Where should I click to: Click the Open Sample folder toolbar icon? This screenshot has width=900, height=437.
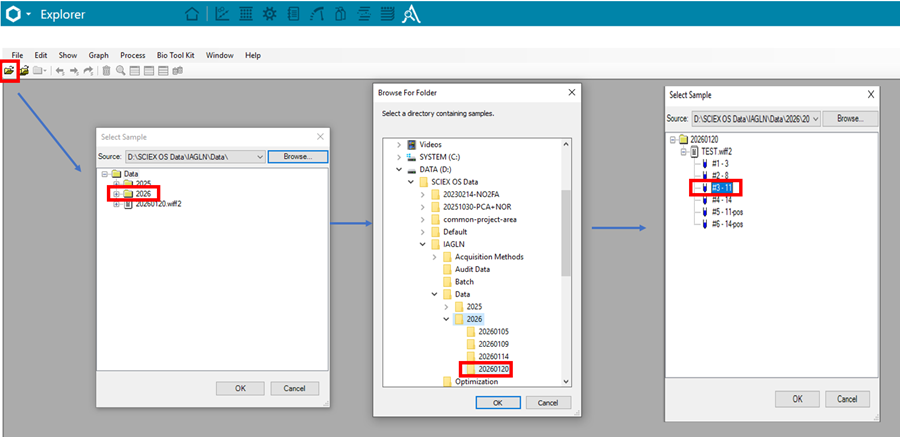[x=10, y=71]
